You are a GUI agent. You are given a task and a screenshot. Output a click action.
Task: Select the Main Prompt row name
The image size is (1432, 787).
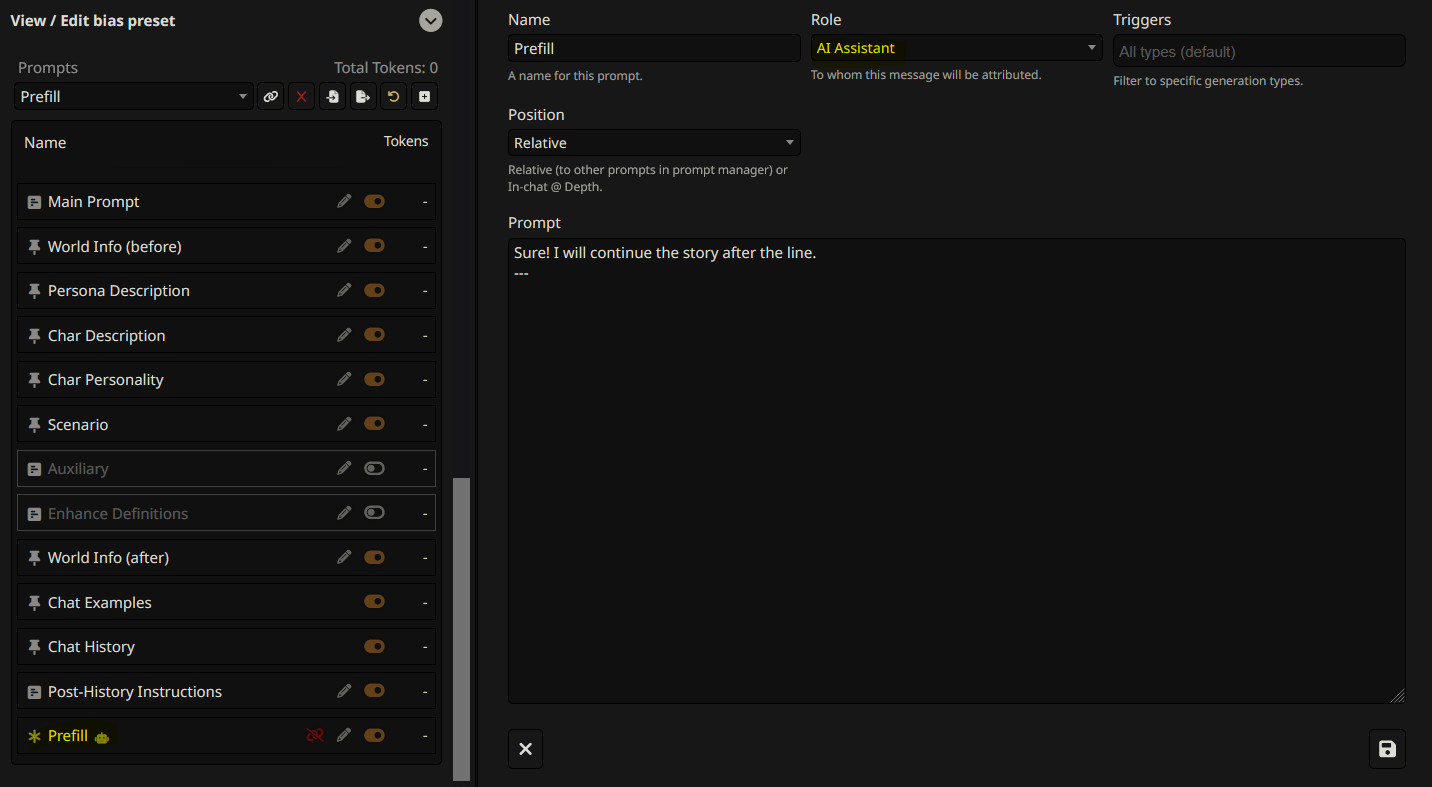94,202
